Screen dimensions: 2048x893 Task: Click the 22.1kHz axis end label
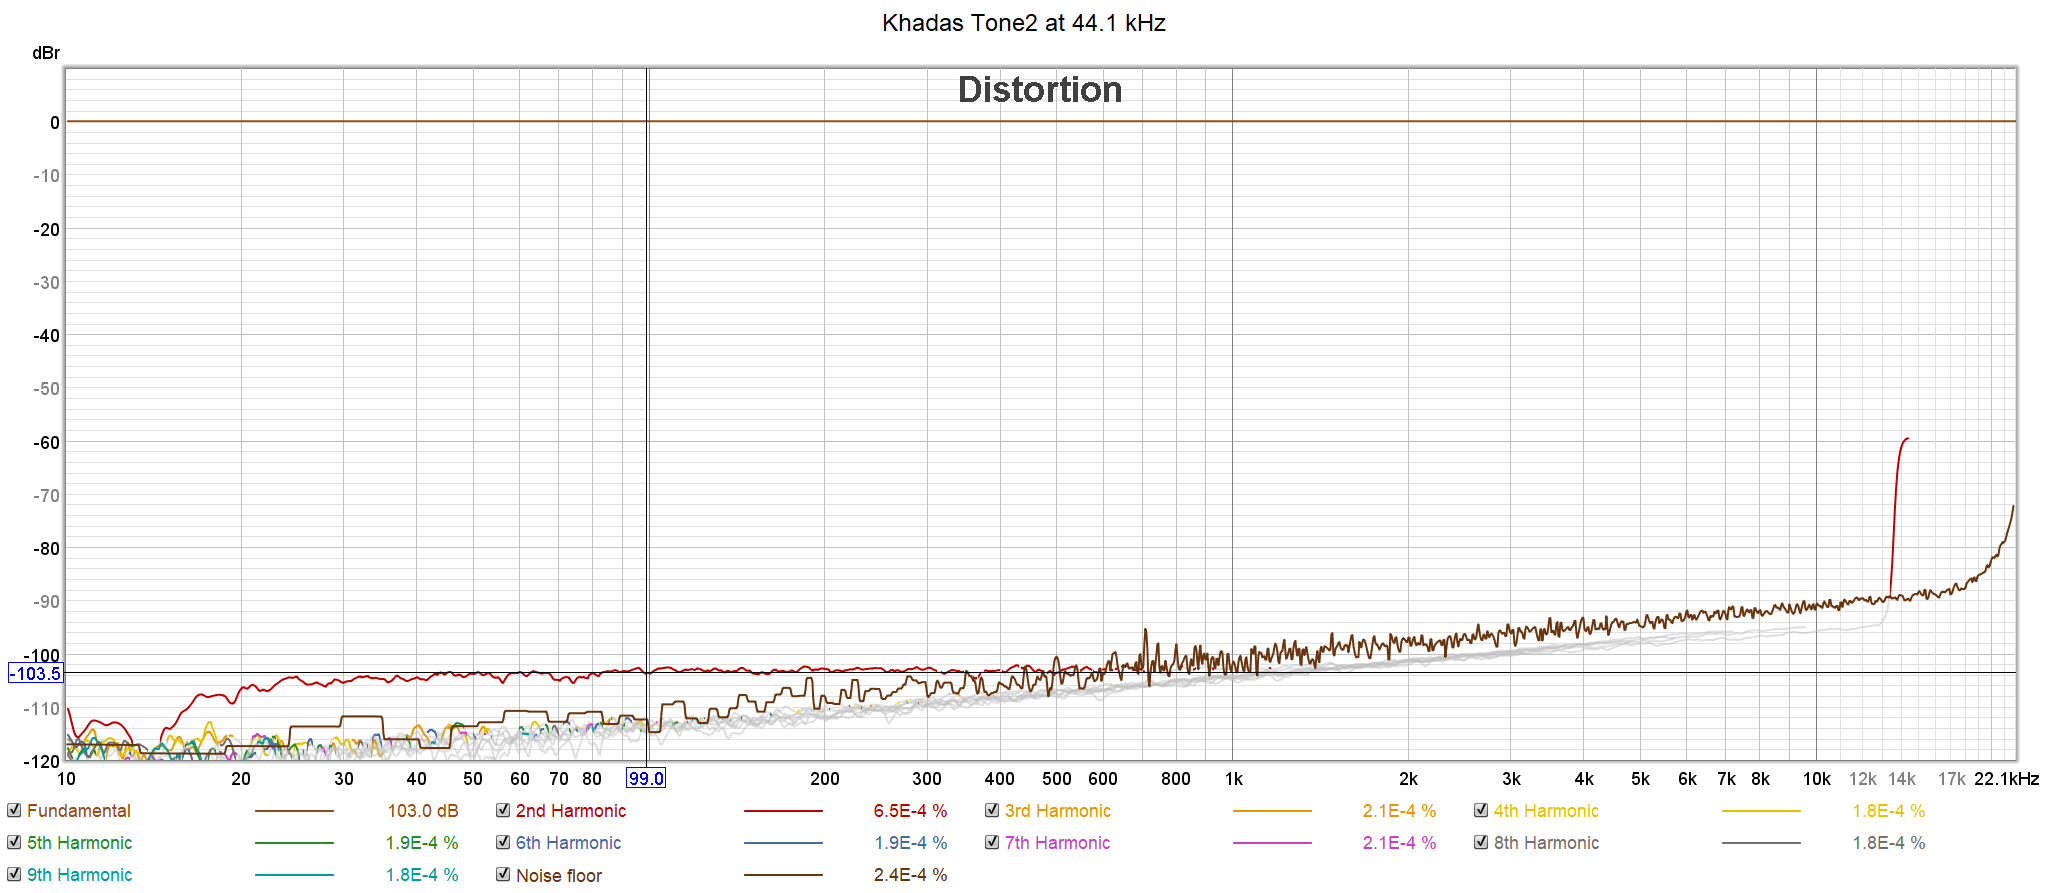pos(2007,779)
